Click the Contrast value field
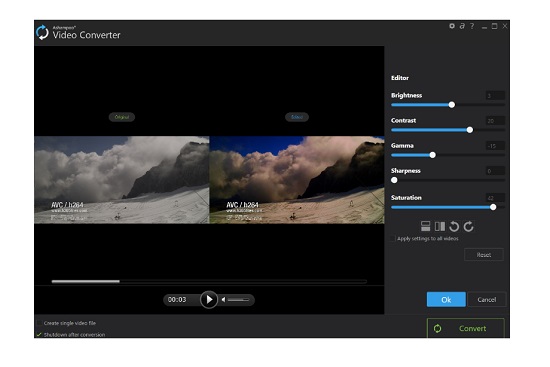The image size is (550, 367). 495,121
